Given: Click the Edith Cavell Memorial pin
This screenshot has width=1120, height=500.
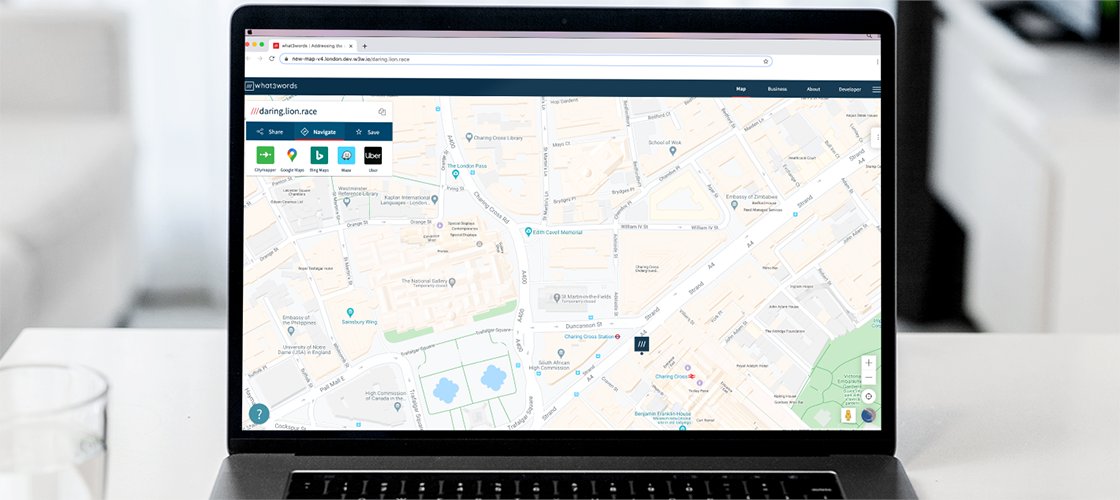Looking at the screenshot, I should click(528, 232).
